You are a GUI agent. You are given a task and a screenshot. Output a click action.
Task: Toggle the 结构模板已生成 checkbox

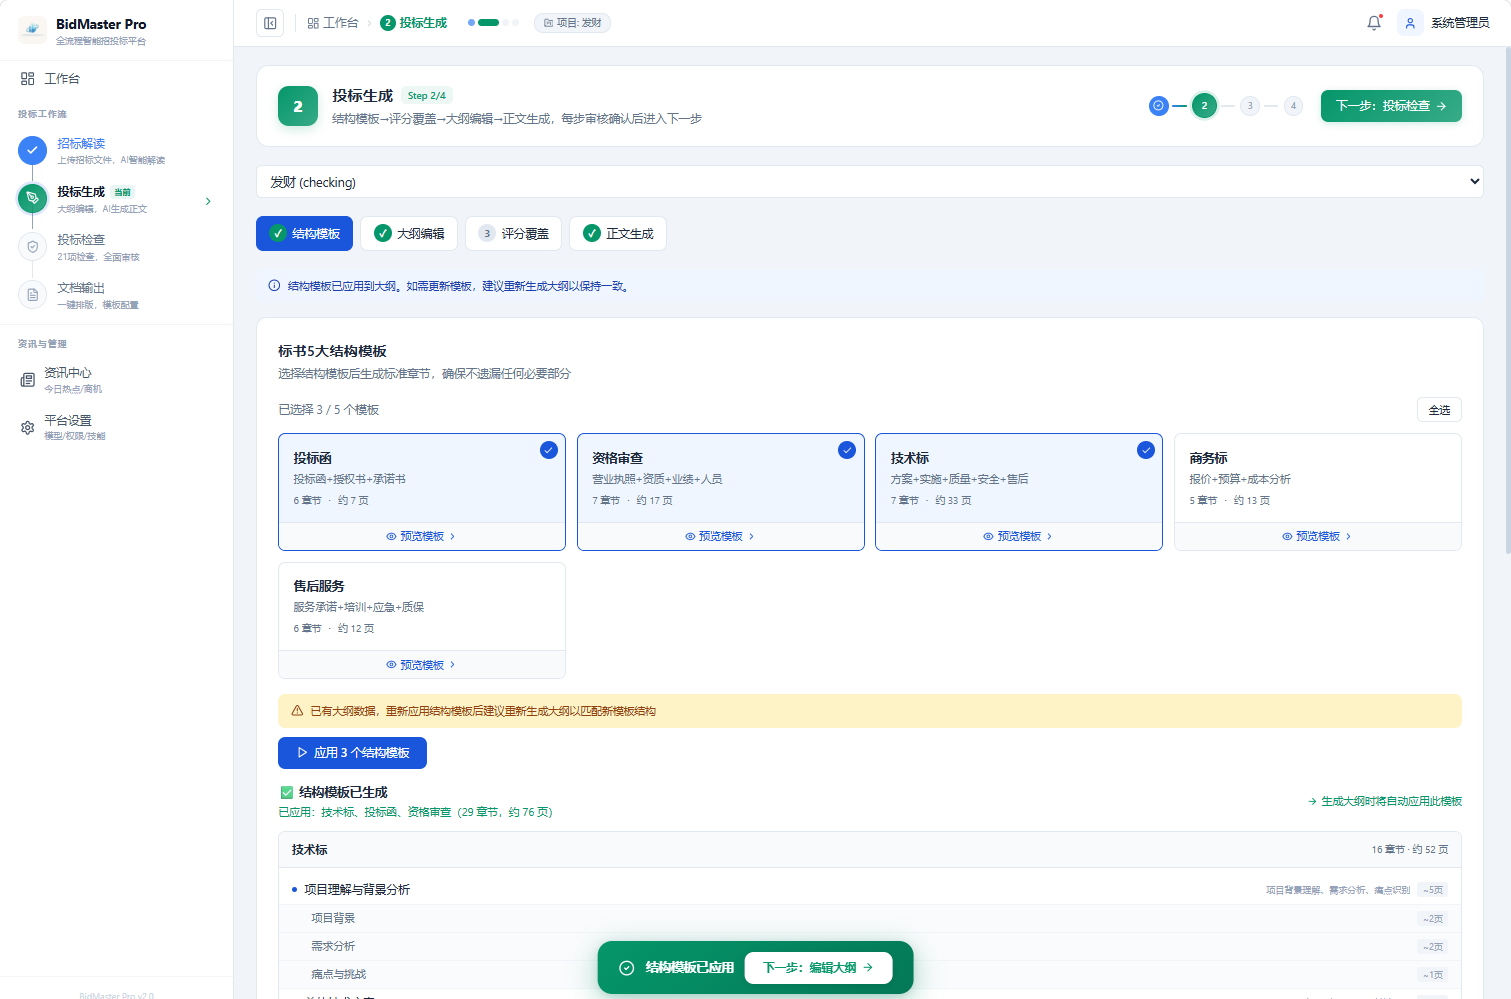coord(287,792)
